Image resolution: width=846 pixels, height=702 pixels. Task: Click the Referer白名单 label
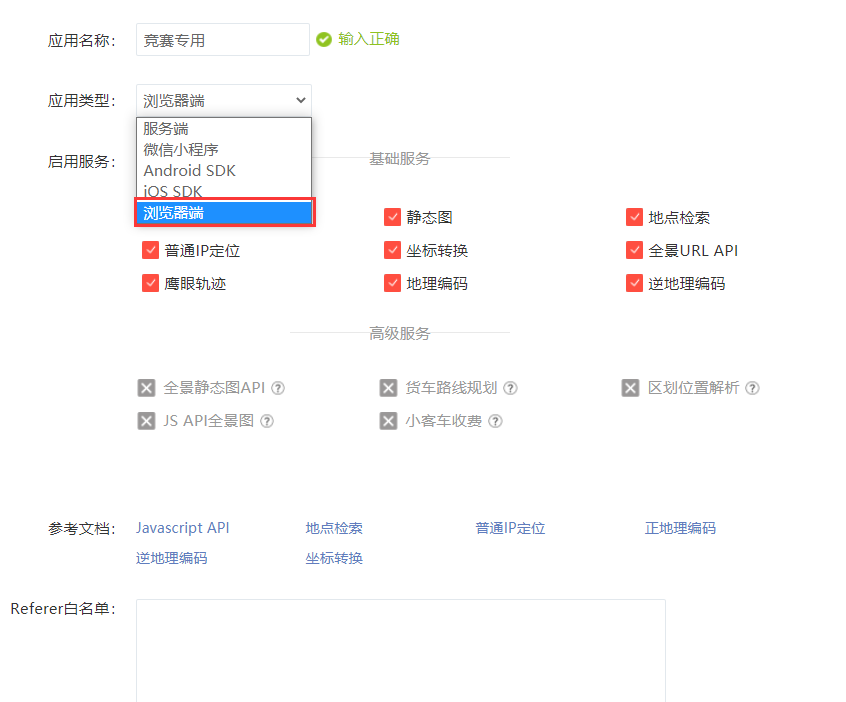(63, 609)
